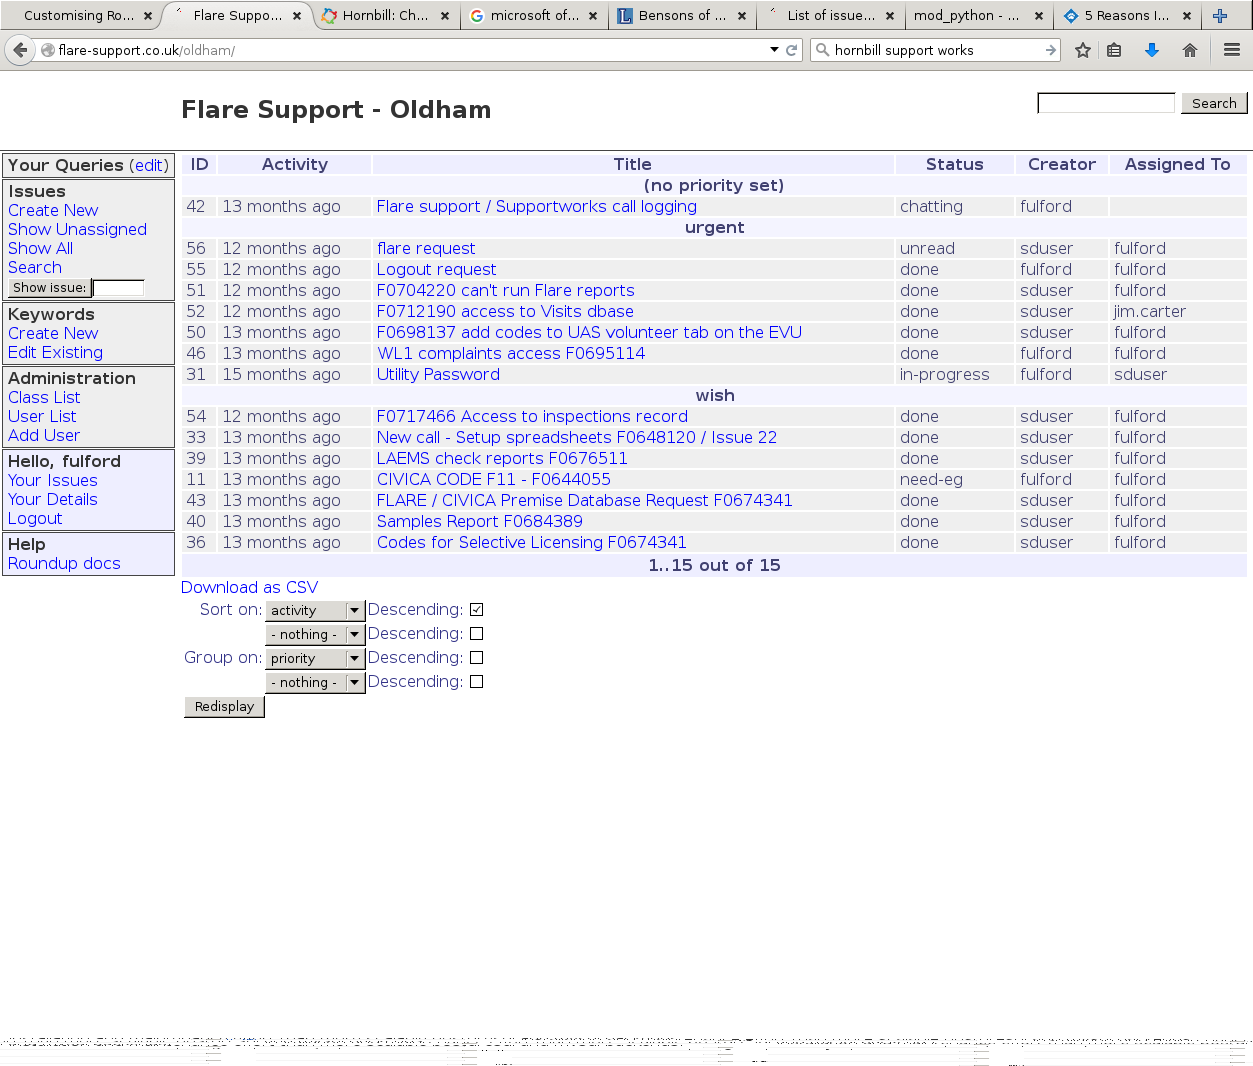The width and height of the screenshot is (1253, 1066).
Task: Open the Your Details link
Action: pos(53,499)
